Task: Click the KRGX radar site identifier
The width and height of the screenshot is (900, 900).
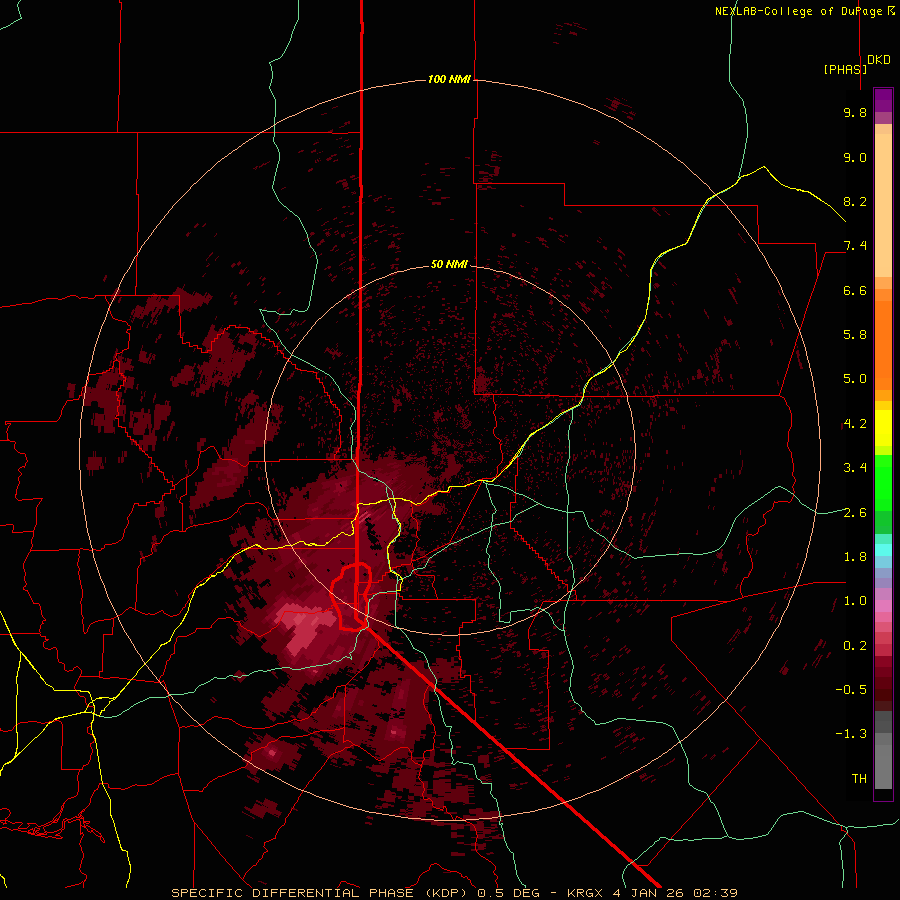Action: 585,893
